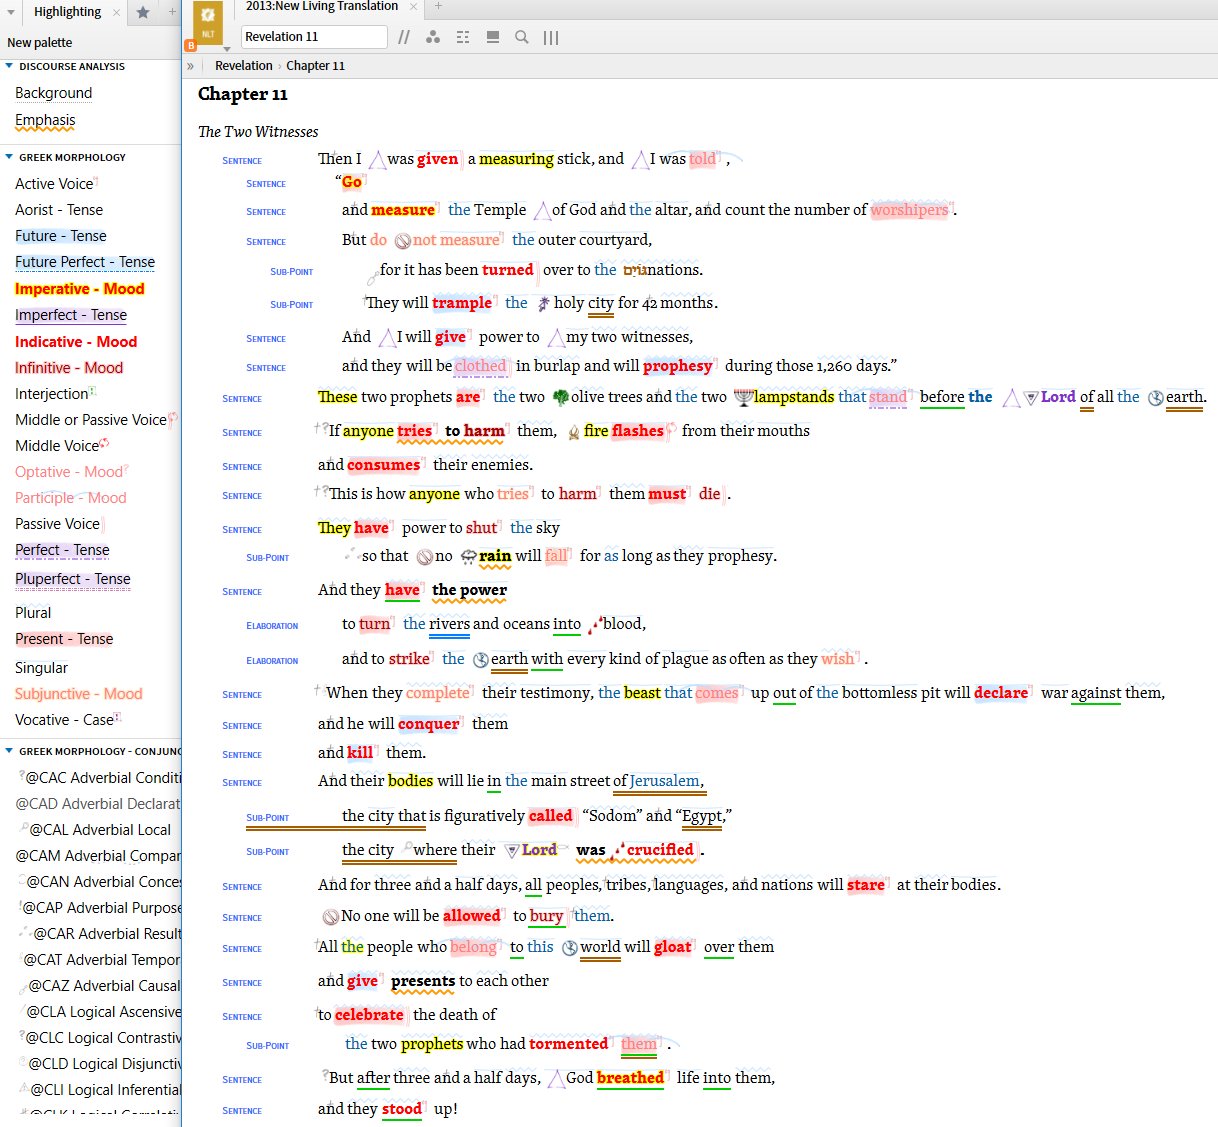The height and width of the screenshot is (1127, 1218).
Task: Toggle the inline interlinear panel icon
Action: coord(492,37)
